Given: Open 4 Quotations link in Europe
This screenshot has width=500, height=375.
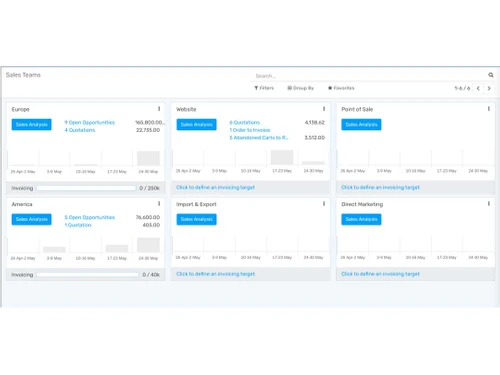Looking at the screenshot, I should pos(80,130).
